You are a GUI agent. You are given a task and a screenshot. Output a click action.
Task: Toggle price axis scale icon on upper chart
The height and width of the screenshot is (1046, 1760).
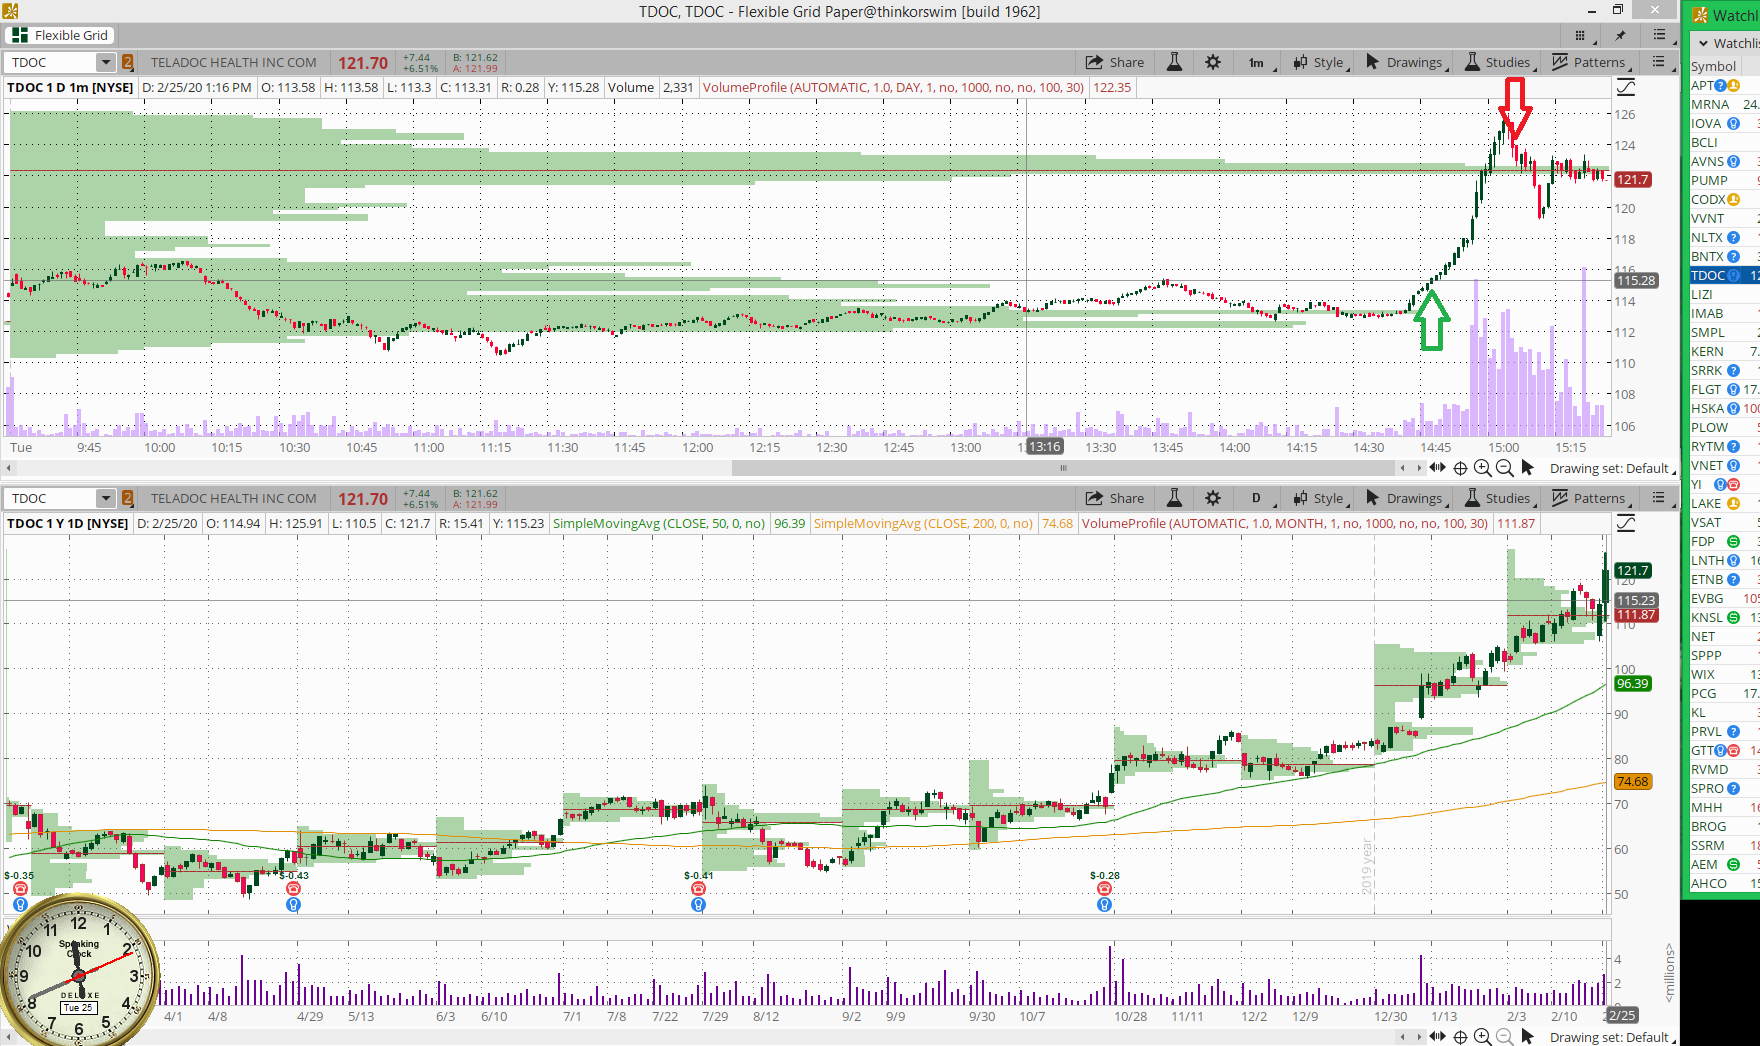coord(1626,87)
